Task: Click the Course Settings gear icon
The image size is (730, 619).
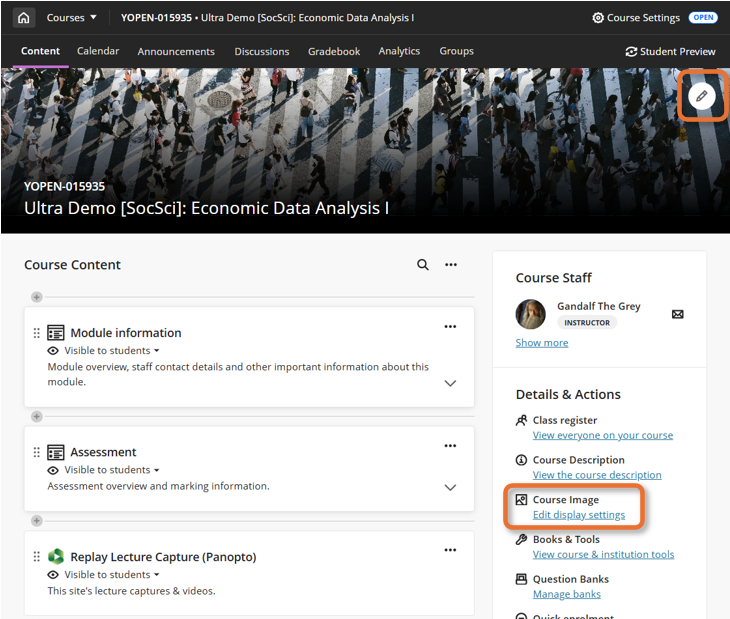Action: [x=598, y=18]
